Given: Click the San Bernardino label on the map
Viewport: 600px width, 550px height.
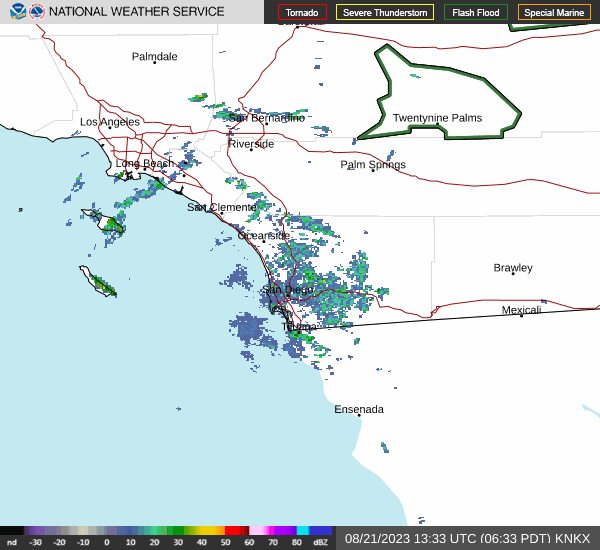Looking at the screenshot, I should pyautogui.click(x=266, y=118).
